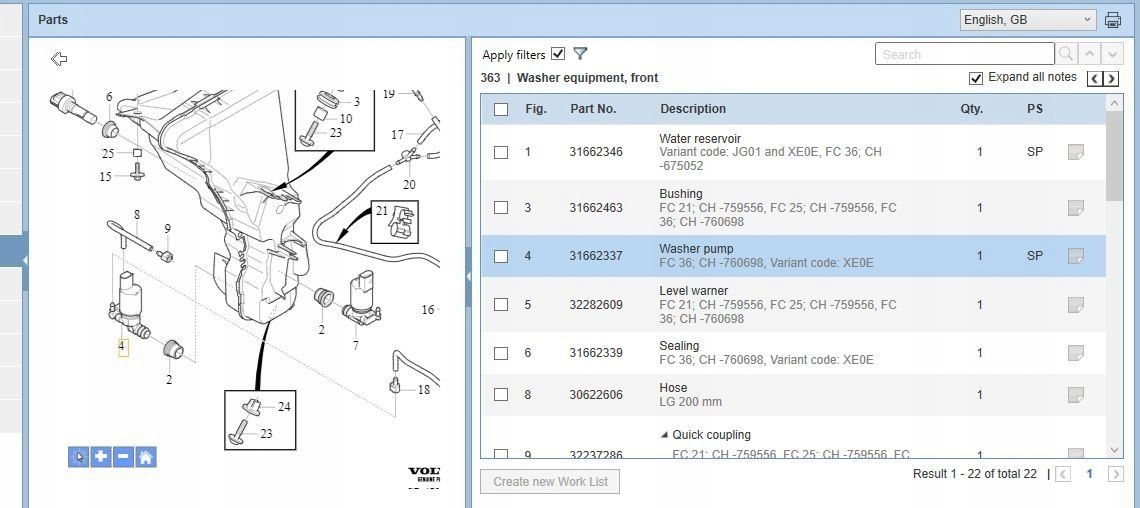Open note icon for Water reservoir row

coord(1075,152)
